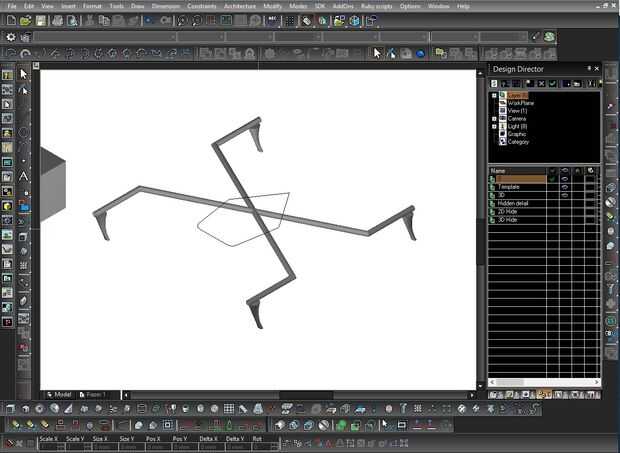620x453 pixels.
Task: Click the select cursor icon in bottom toolbar
Action: pos(386,425)
